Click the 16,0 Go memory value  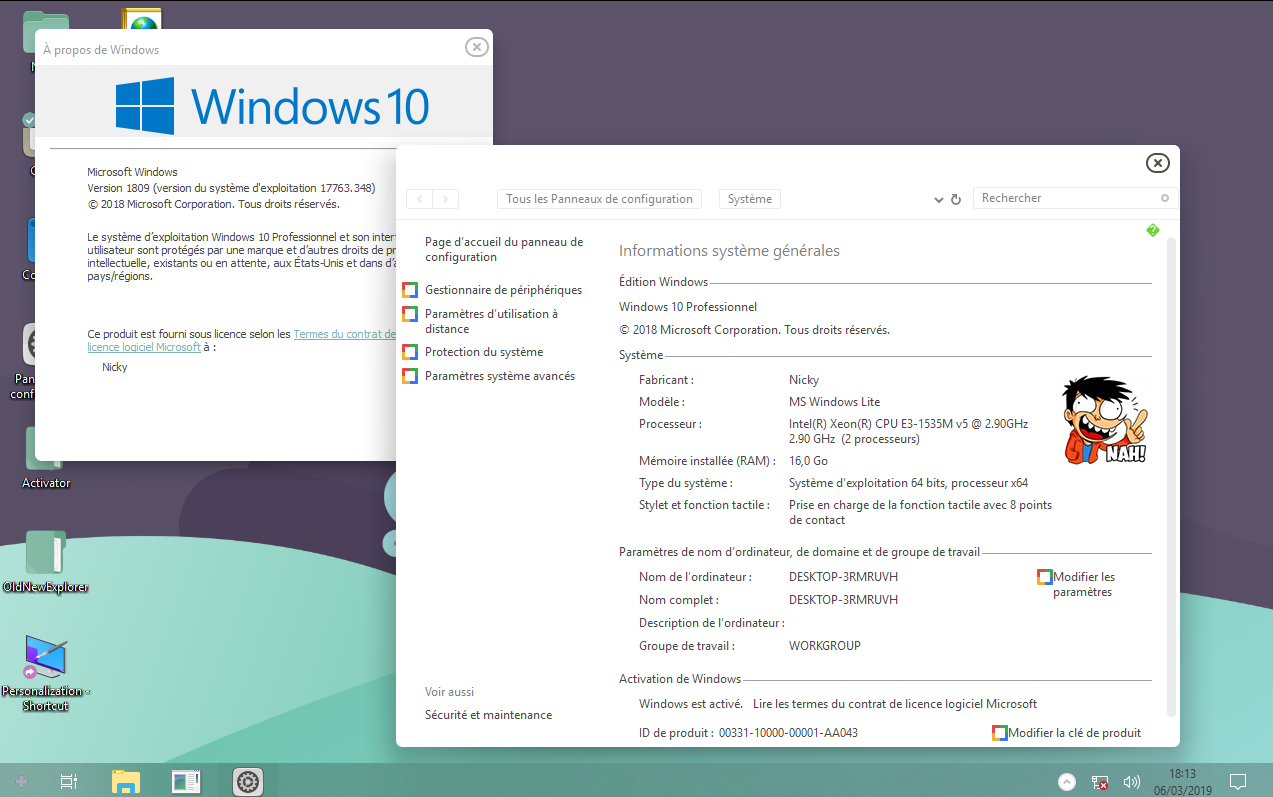pyautogui.click(x=808, y=461)
